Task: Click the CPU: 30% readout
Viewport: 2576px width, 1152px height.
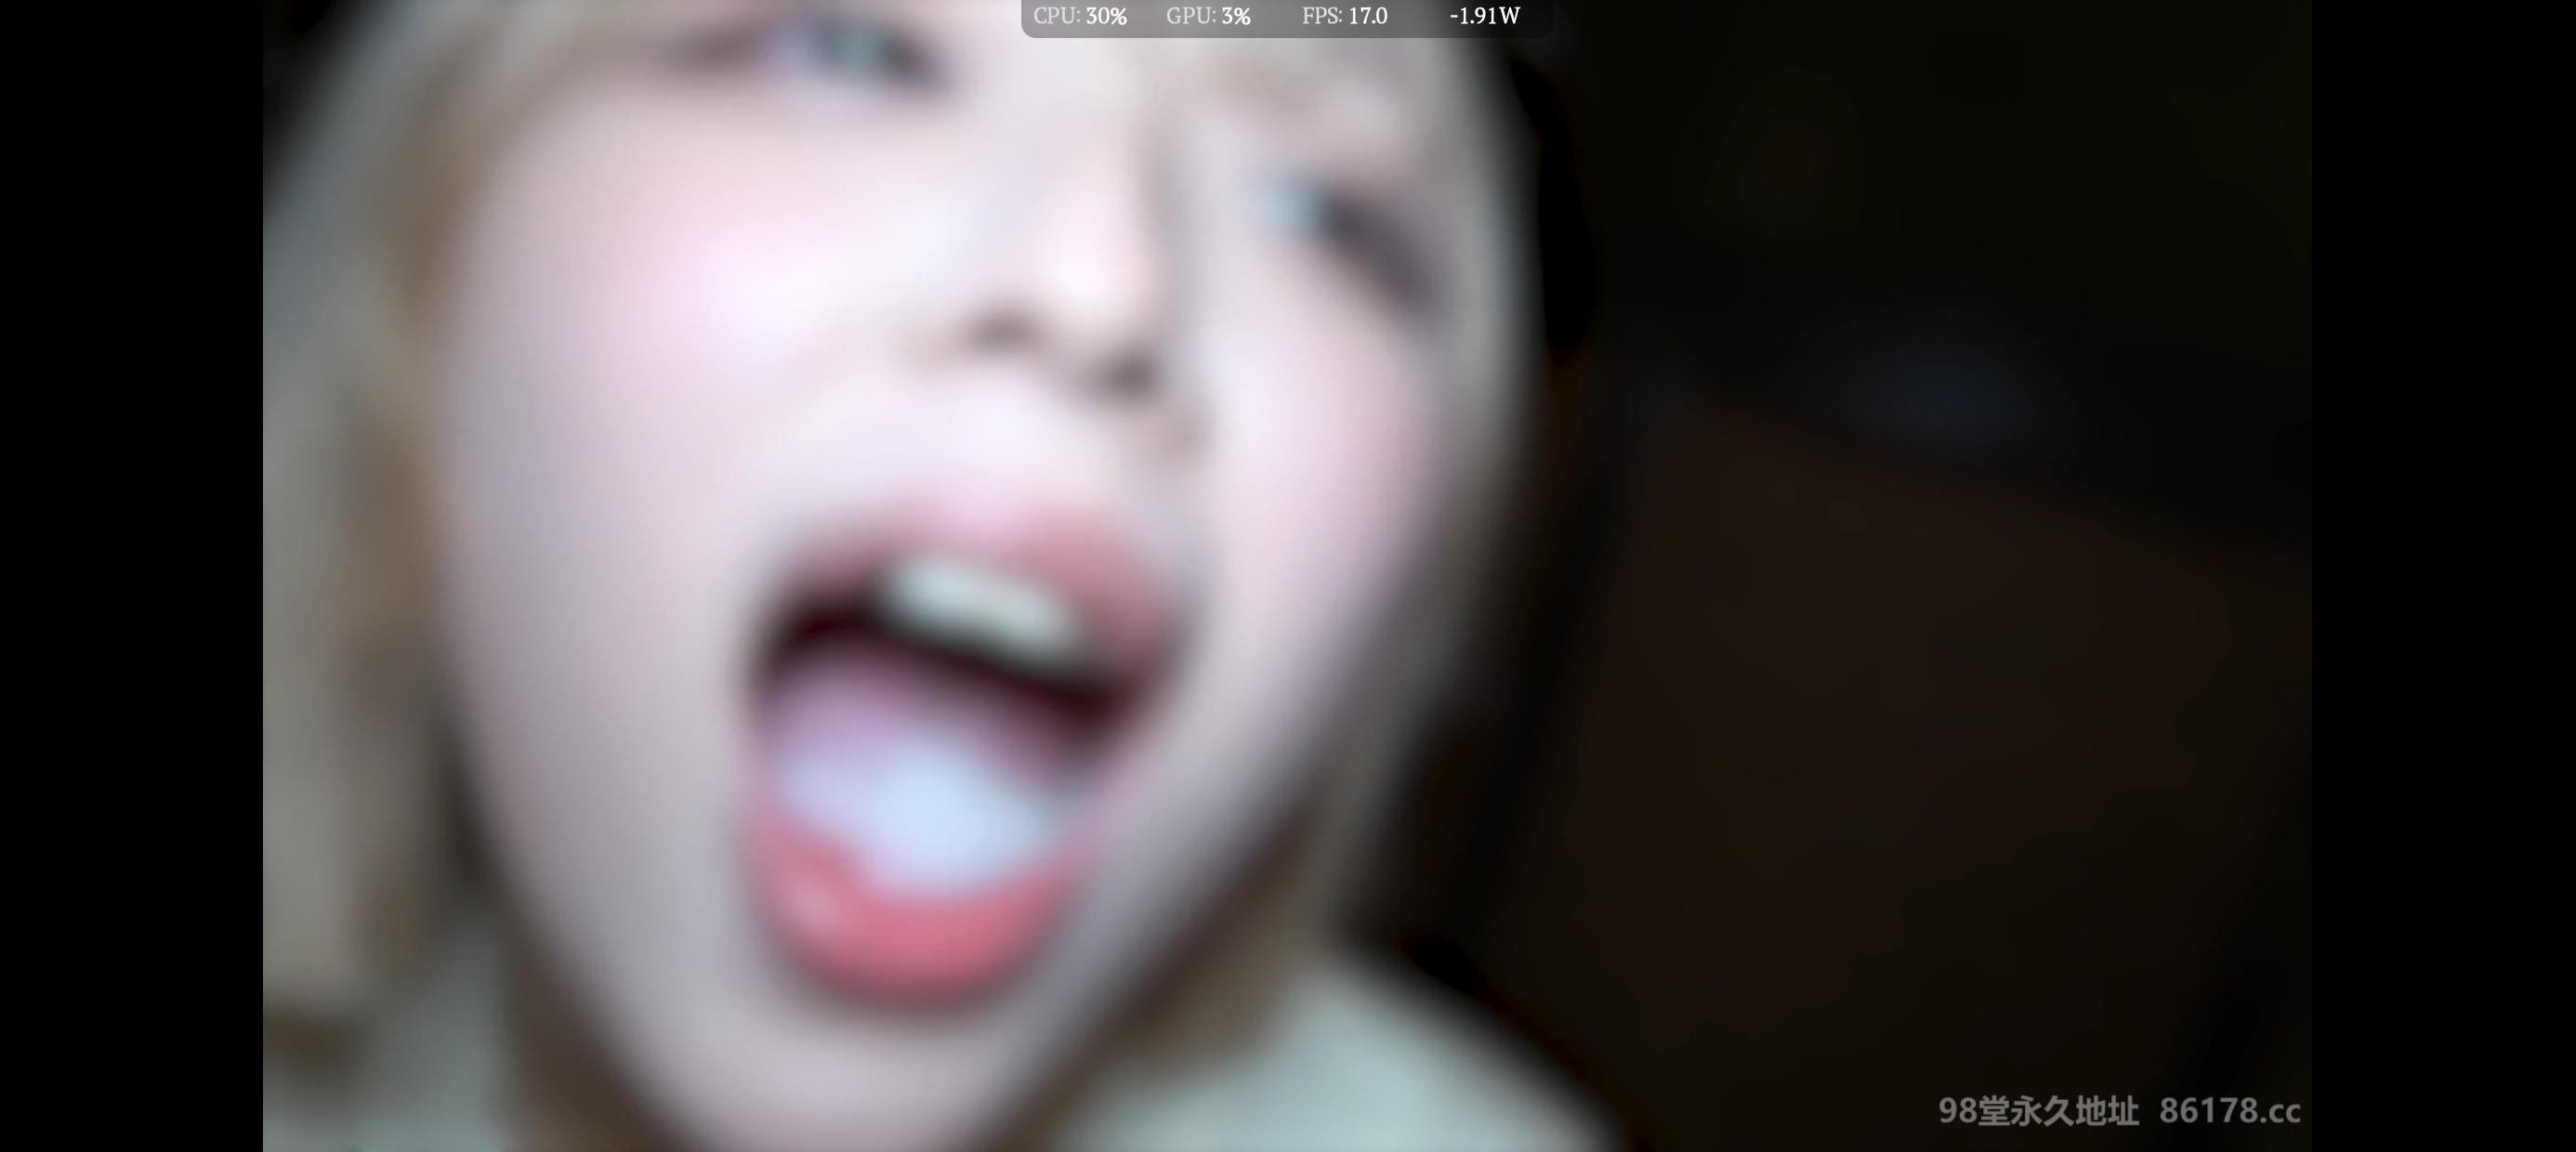Action: point(1080,16)
